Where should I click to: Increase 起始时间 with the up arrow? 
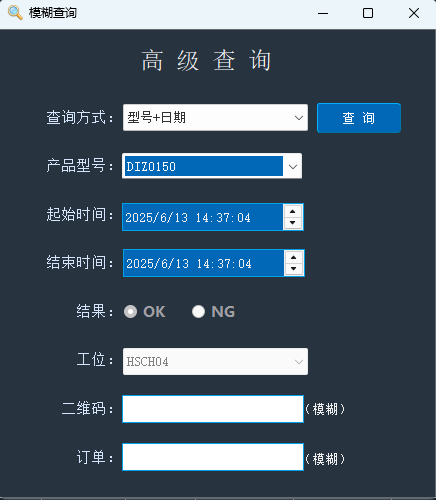click(293, 211)
